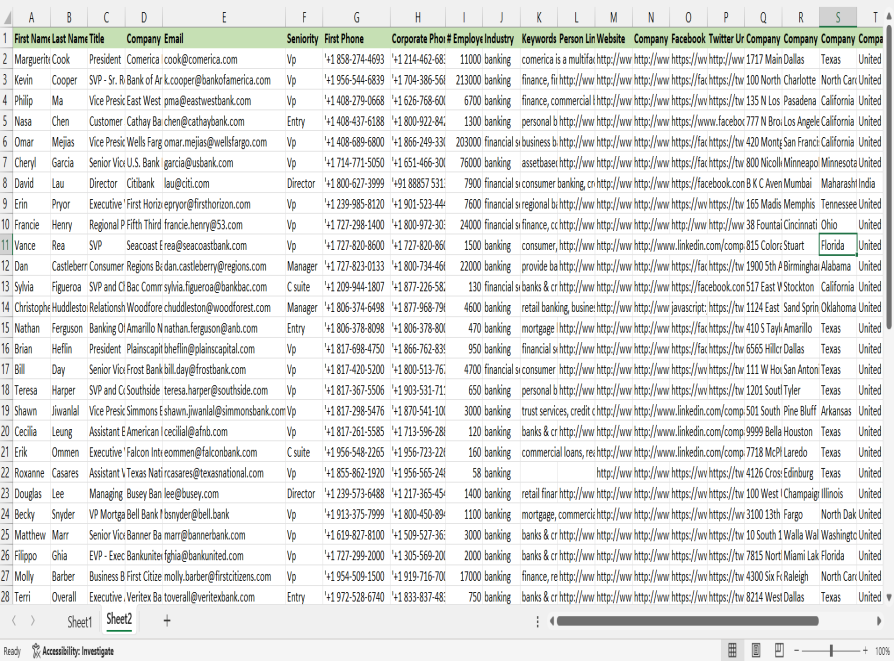Select column S header

(838, 18)
